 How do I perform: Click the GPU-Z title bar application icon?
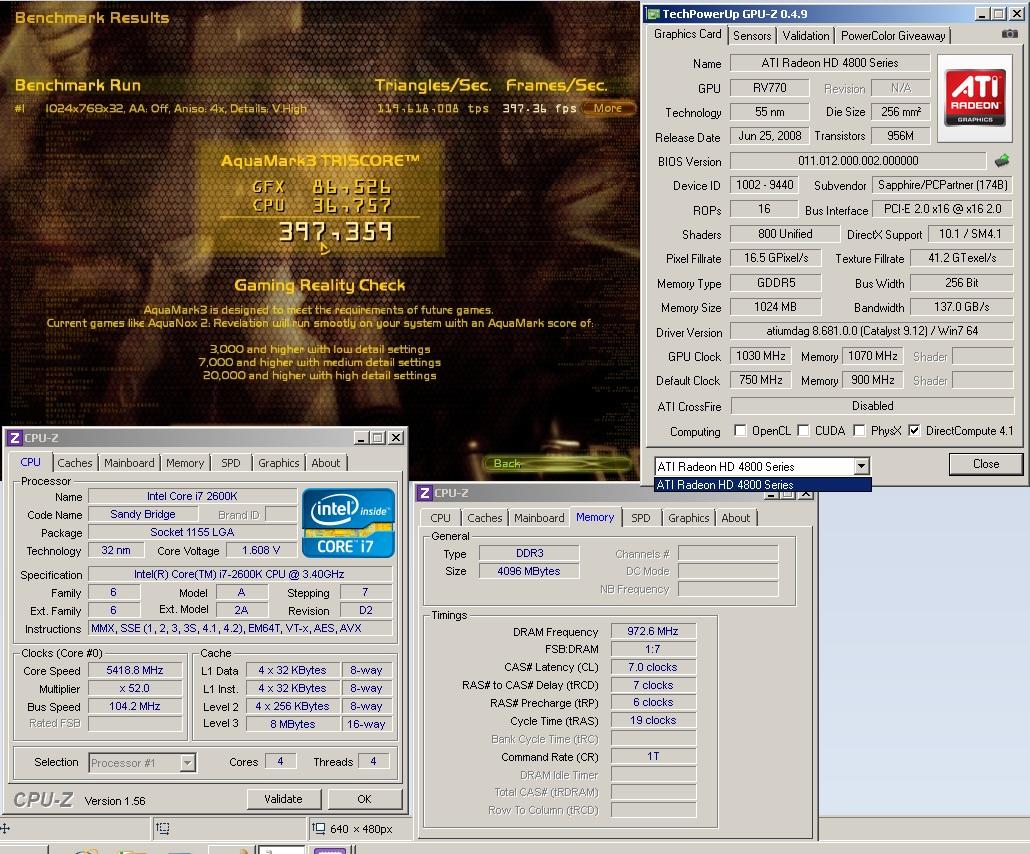pos(653,14)
